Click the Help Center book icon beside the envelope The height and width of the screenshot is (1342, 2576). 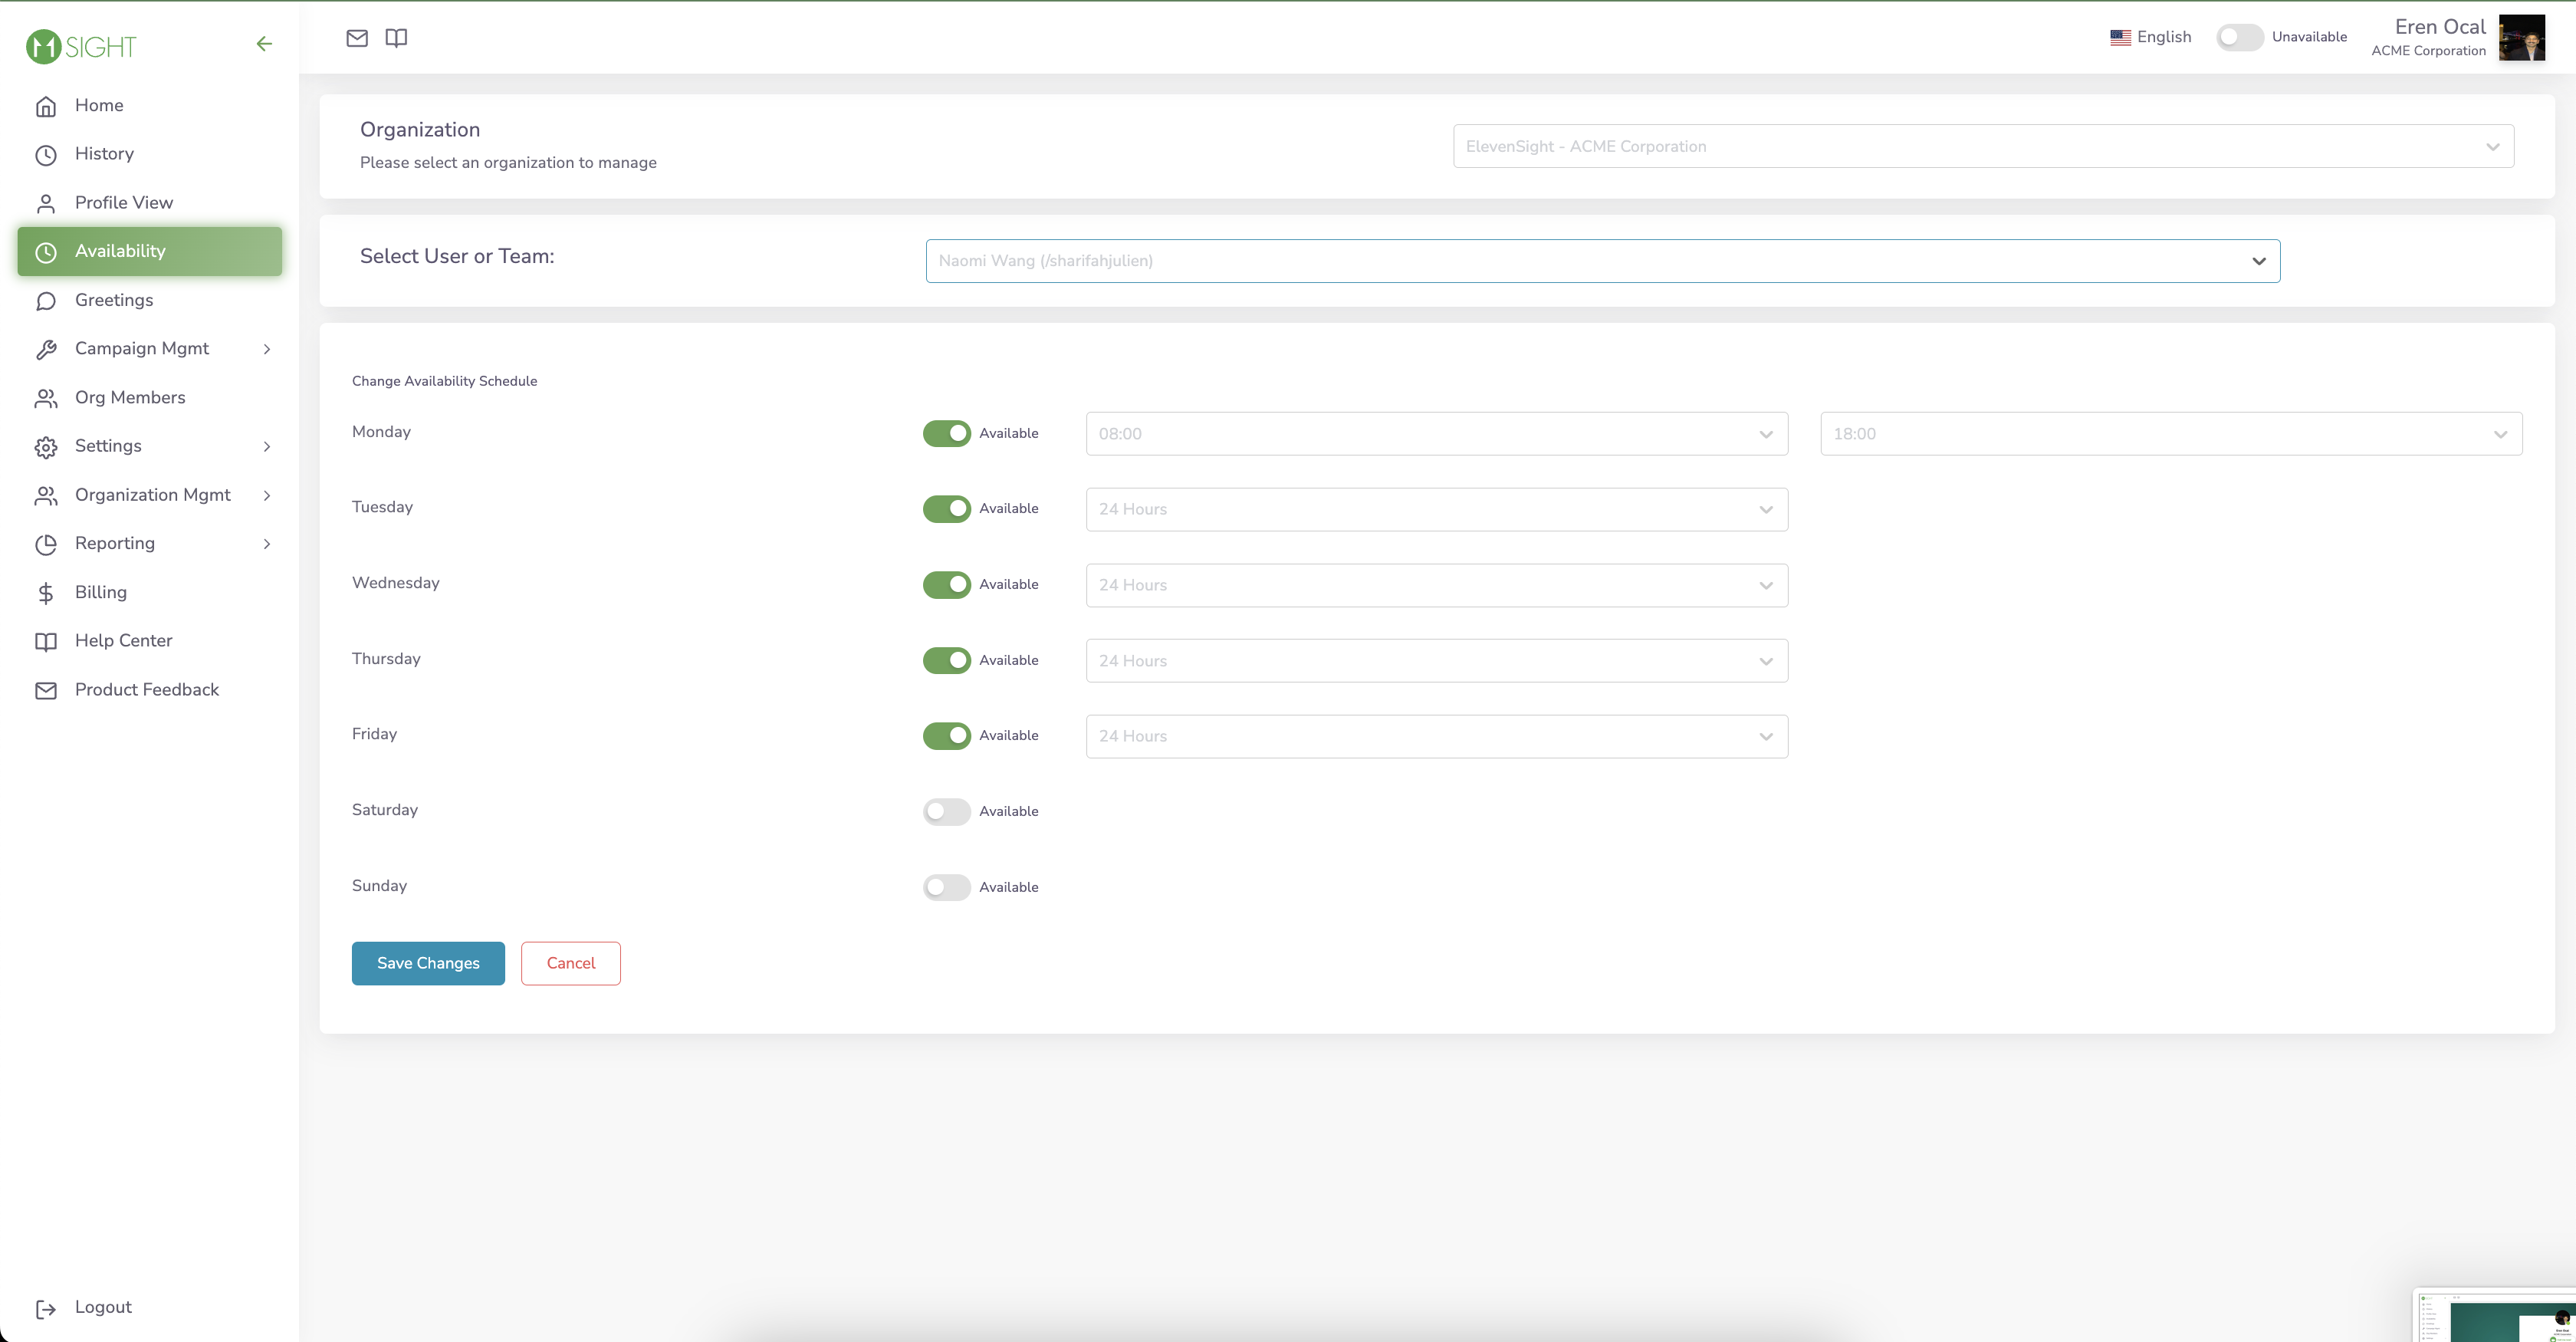396,37
